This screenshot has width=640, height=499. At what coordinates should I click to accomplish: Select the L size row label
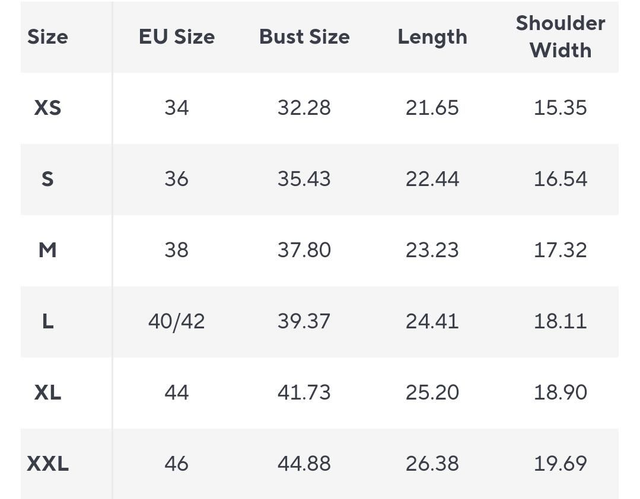coord(48,322)
